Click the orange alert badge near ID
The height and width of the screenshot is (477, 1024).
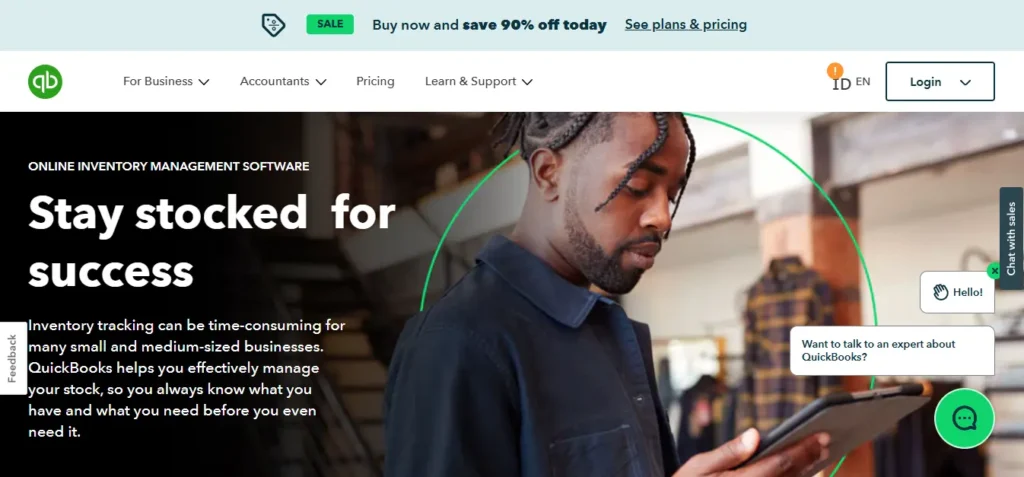coord(835,71)
